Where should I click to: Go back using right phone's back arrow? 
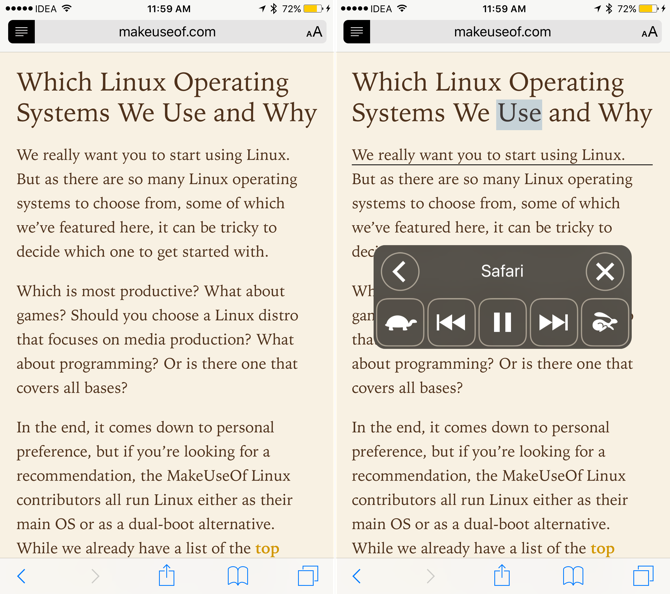point(357,576)
